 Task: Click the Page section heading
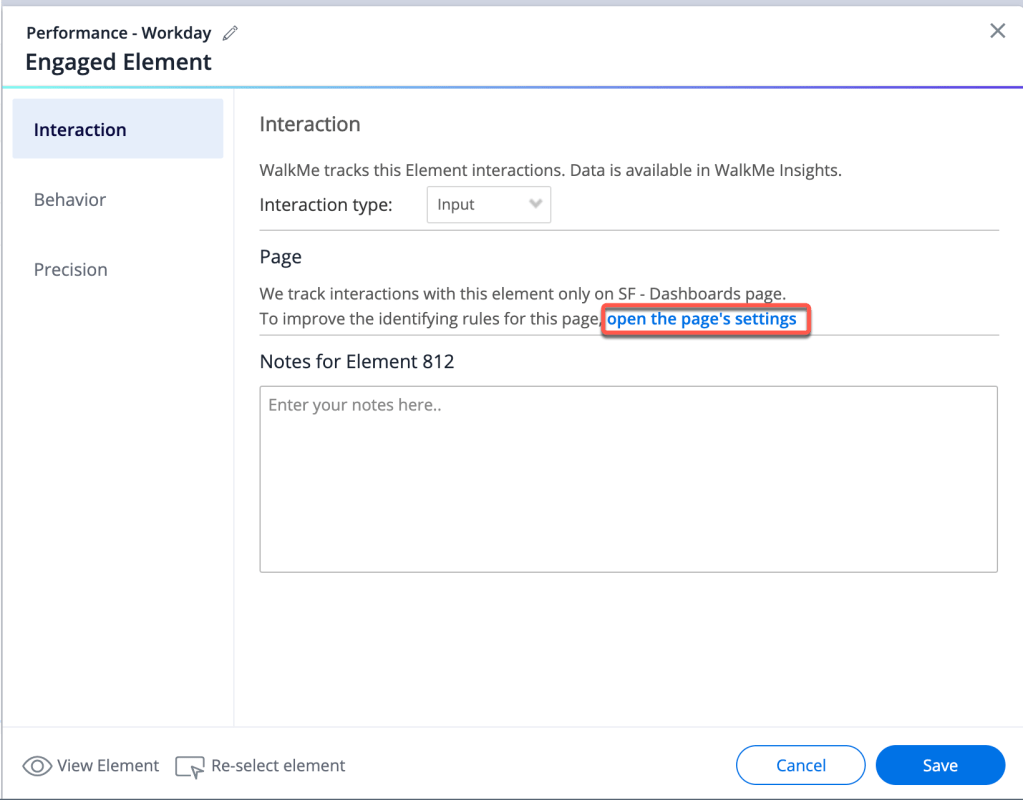(280, 257)
